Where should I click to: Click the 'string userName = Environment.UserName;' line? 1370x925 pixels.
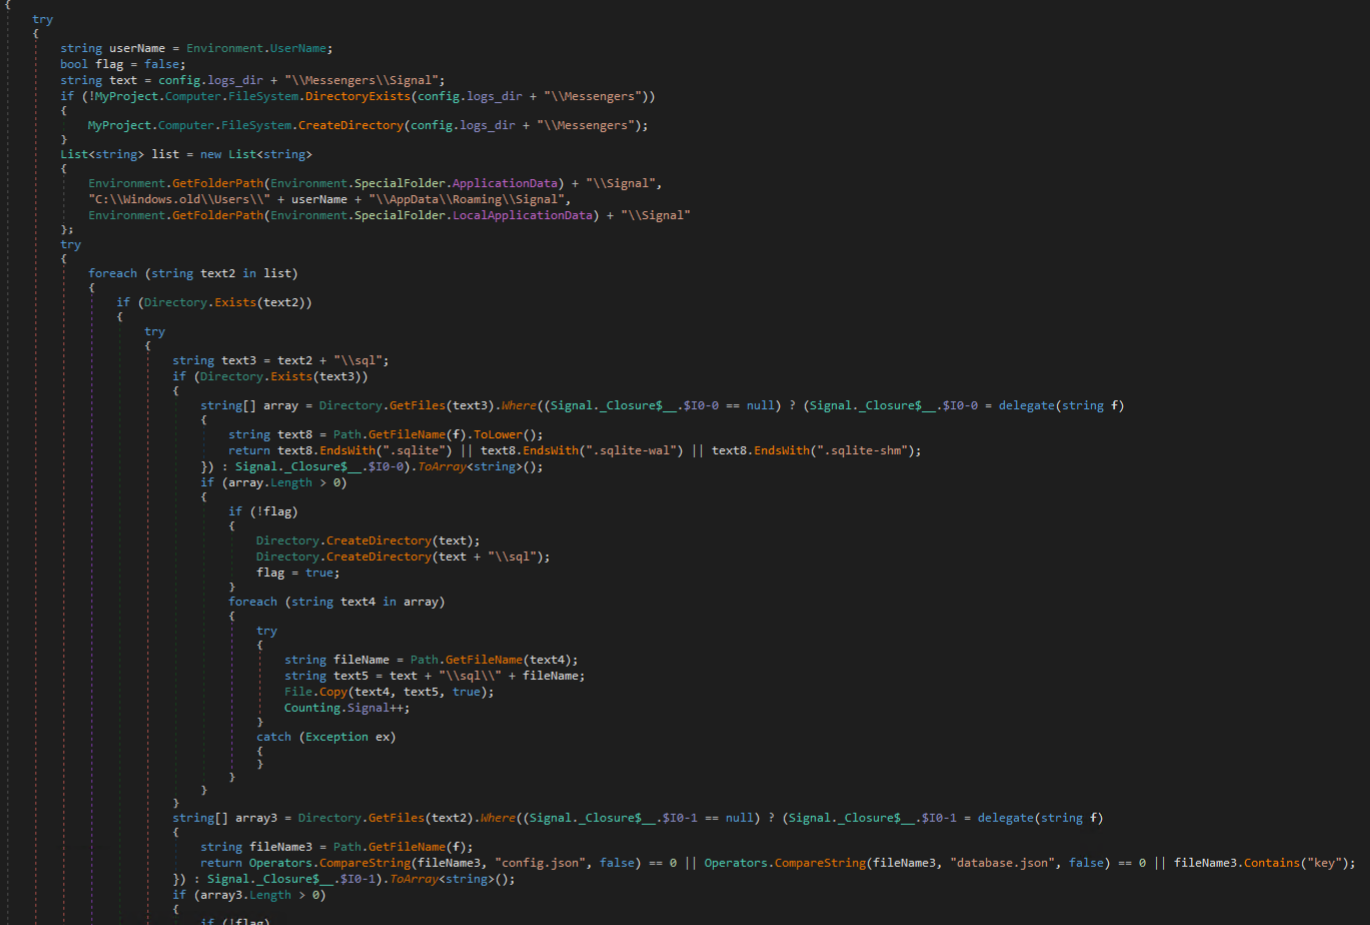click(x=196, y=48)
